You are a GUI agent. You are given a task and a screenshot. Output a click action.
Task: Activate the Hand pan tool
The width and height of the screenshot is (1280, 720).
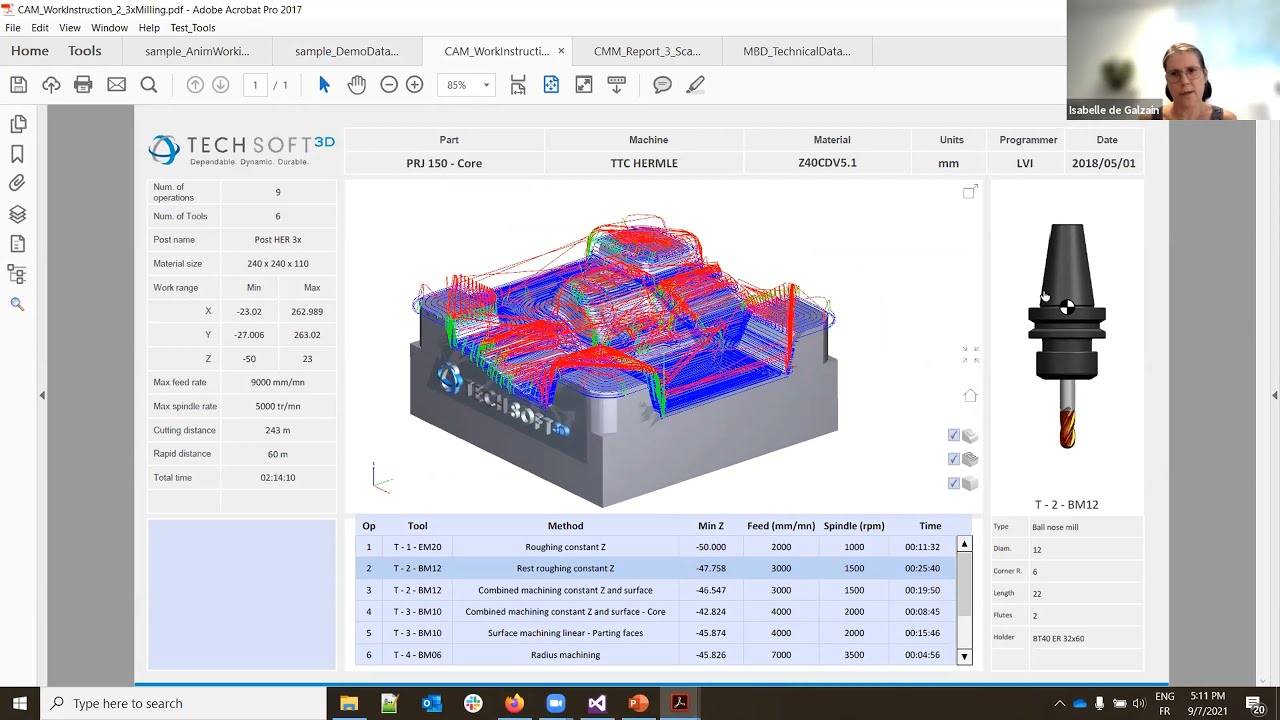click(x=357, y=85)
